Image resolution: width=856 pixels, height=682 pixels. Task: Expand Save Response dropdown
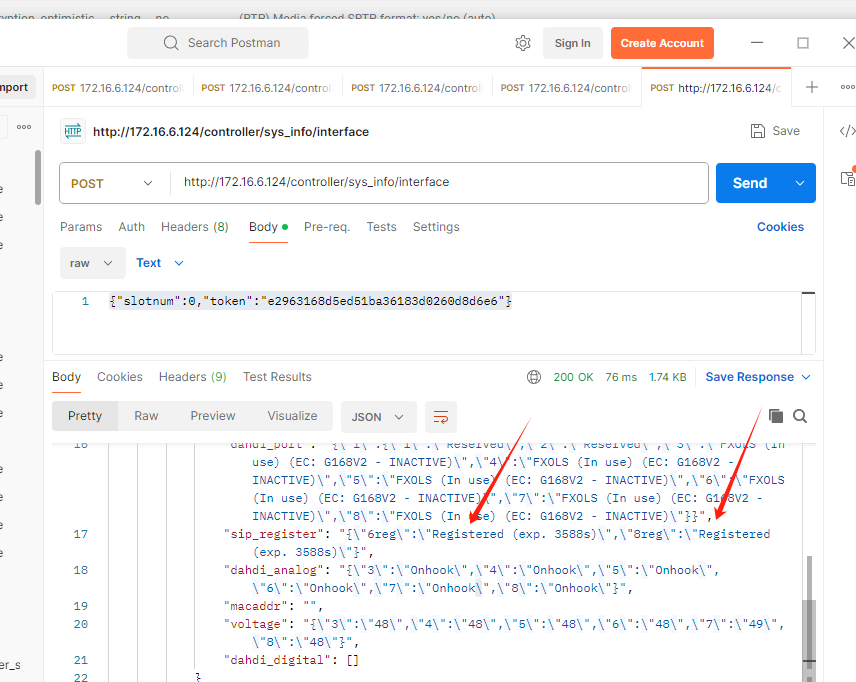[806, 377]
